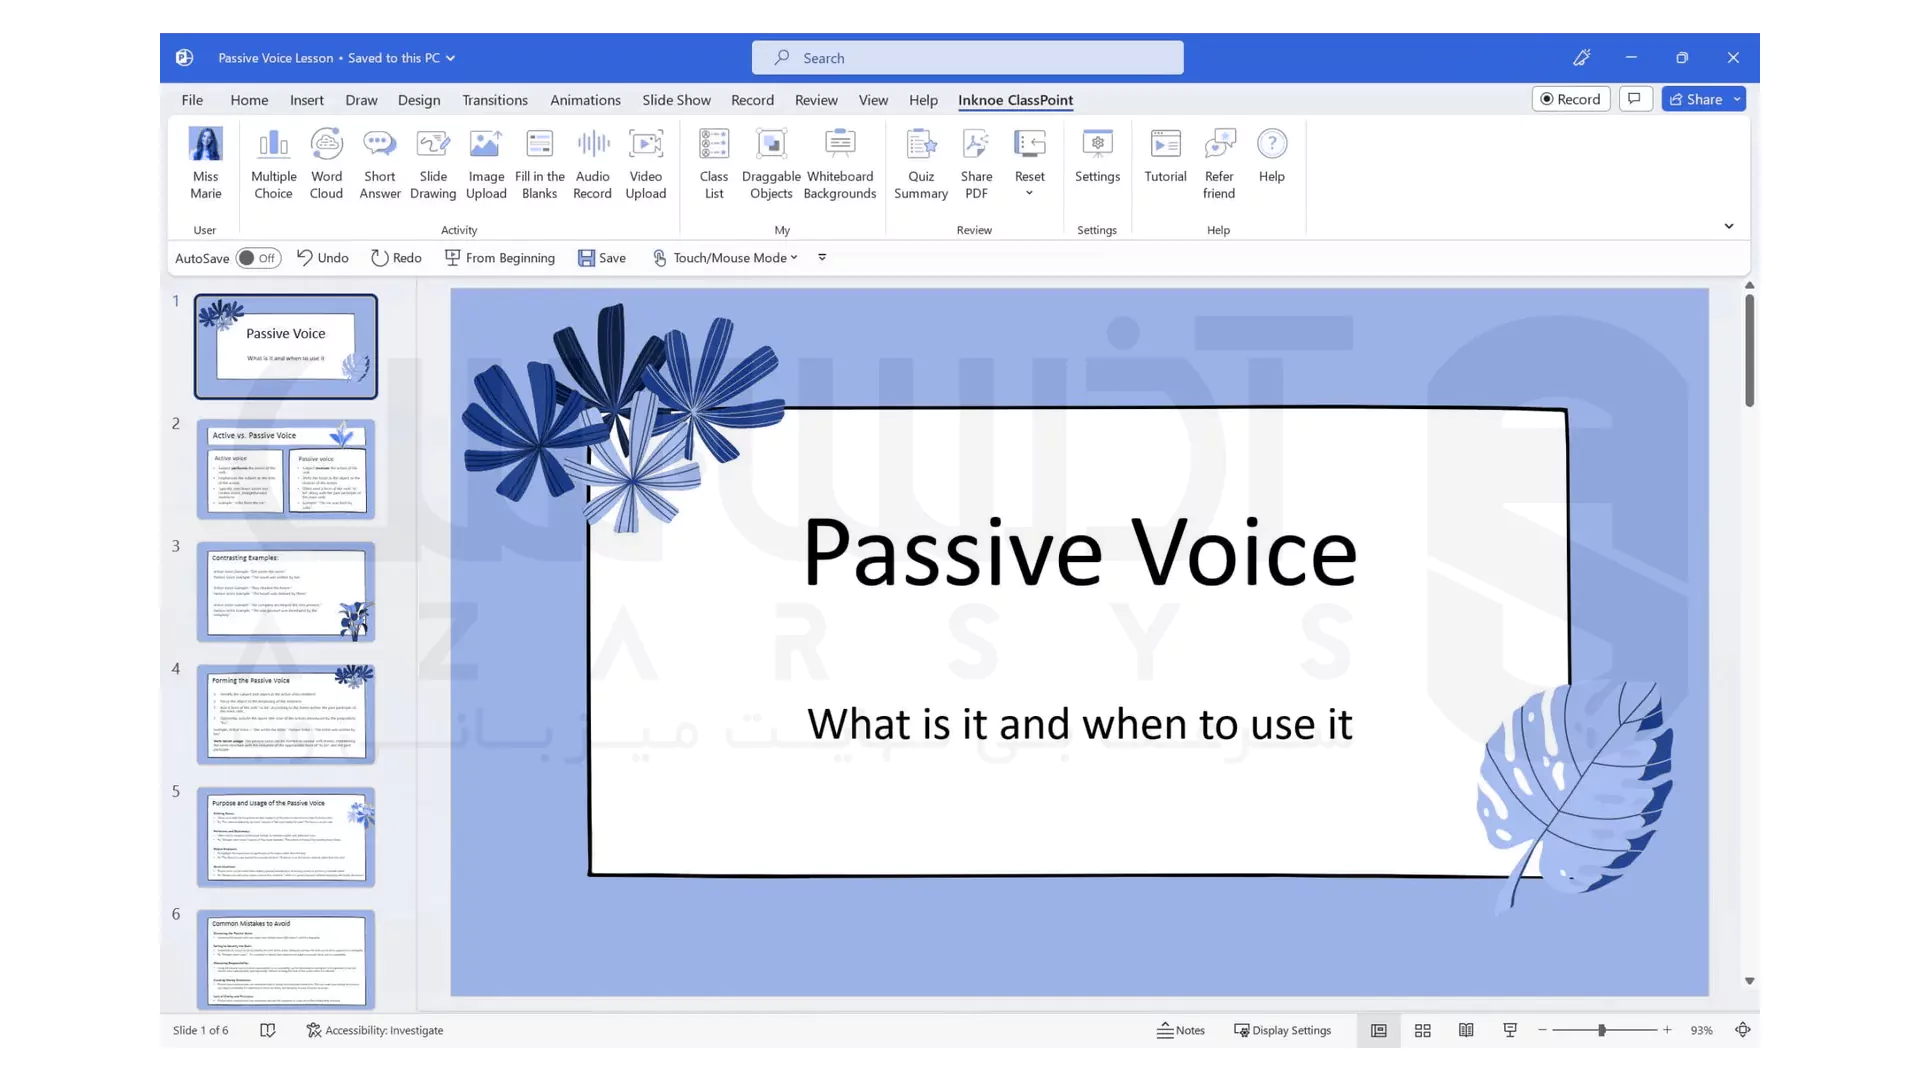Select the Word Cloud activity

tap(326, 158)
